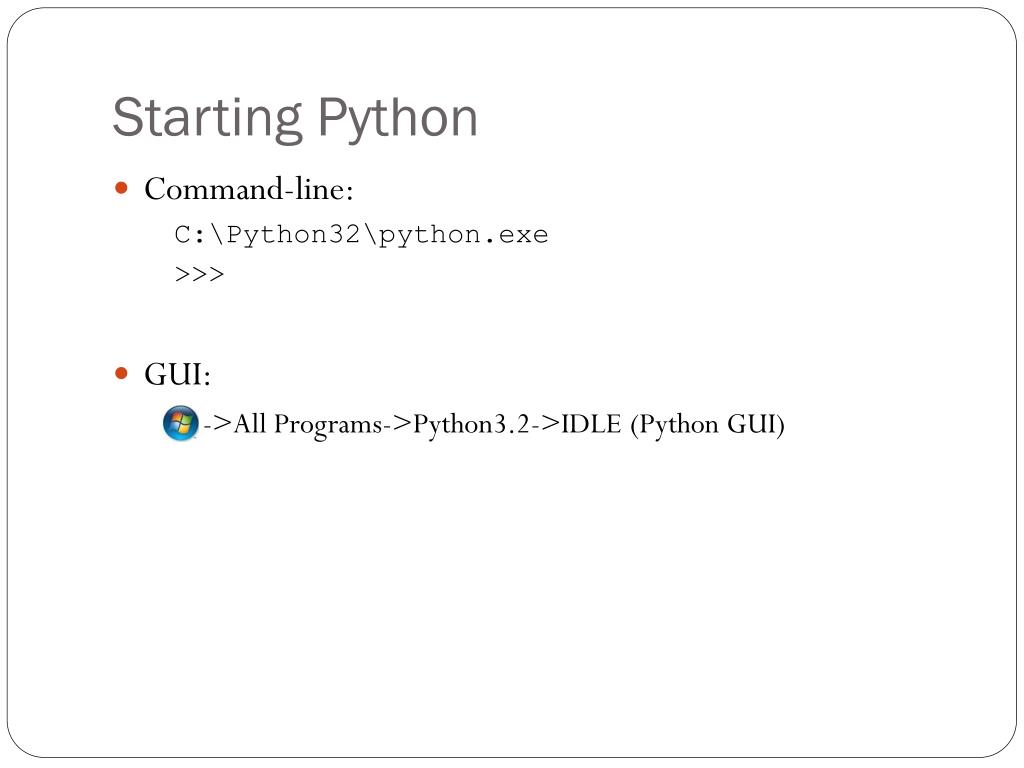Click the word Python in the title
The width and height of the screenshot is (1024, 768).
(398, 119)
